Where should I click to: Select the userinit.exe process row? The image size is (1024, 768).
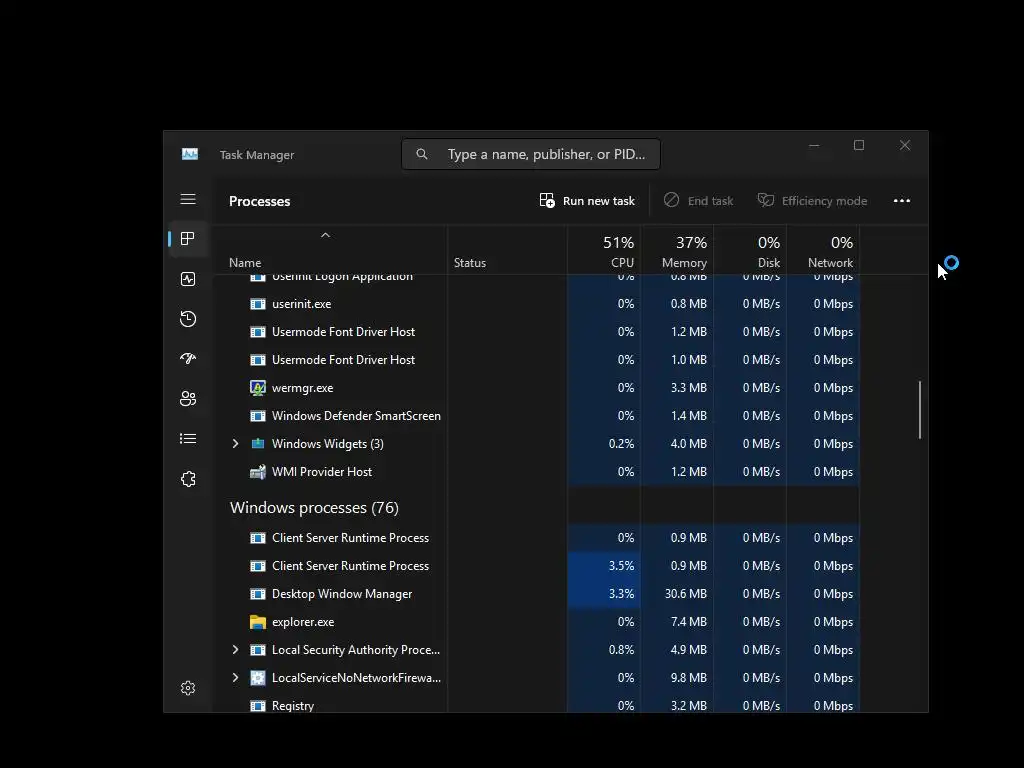point(536,304)
